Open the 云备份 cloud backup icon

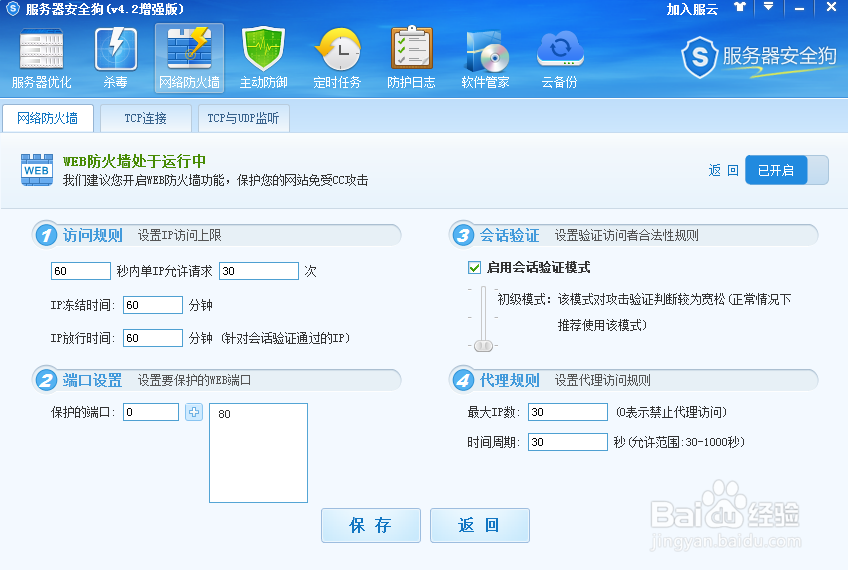point(560,58)
